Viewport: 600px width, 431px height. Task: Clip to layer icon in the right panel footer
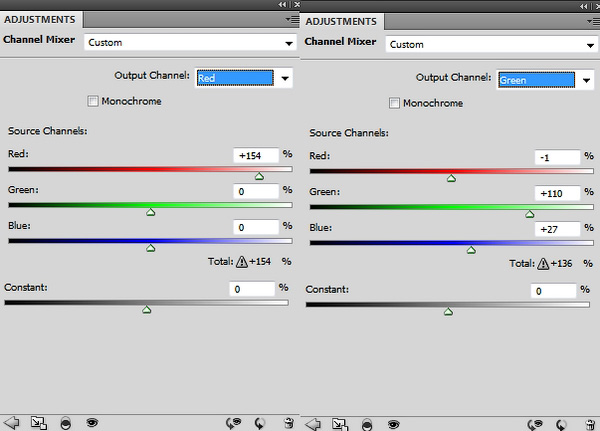click(x=367, y=425)
